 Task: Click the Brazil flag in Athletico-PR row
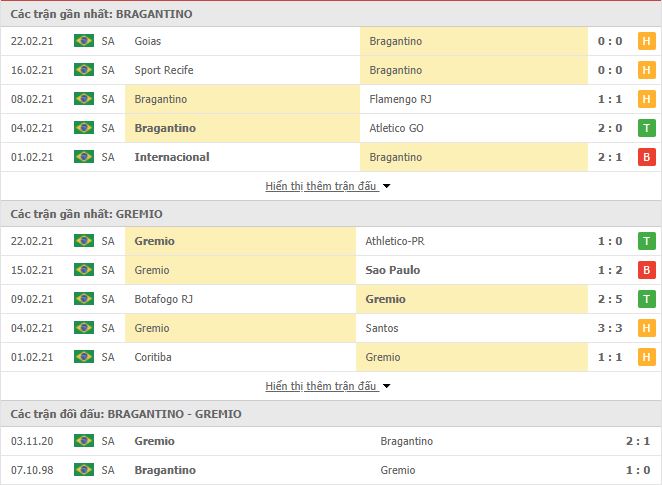pyautogui.click(x=84, y=241)
